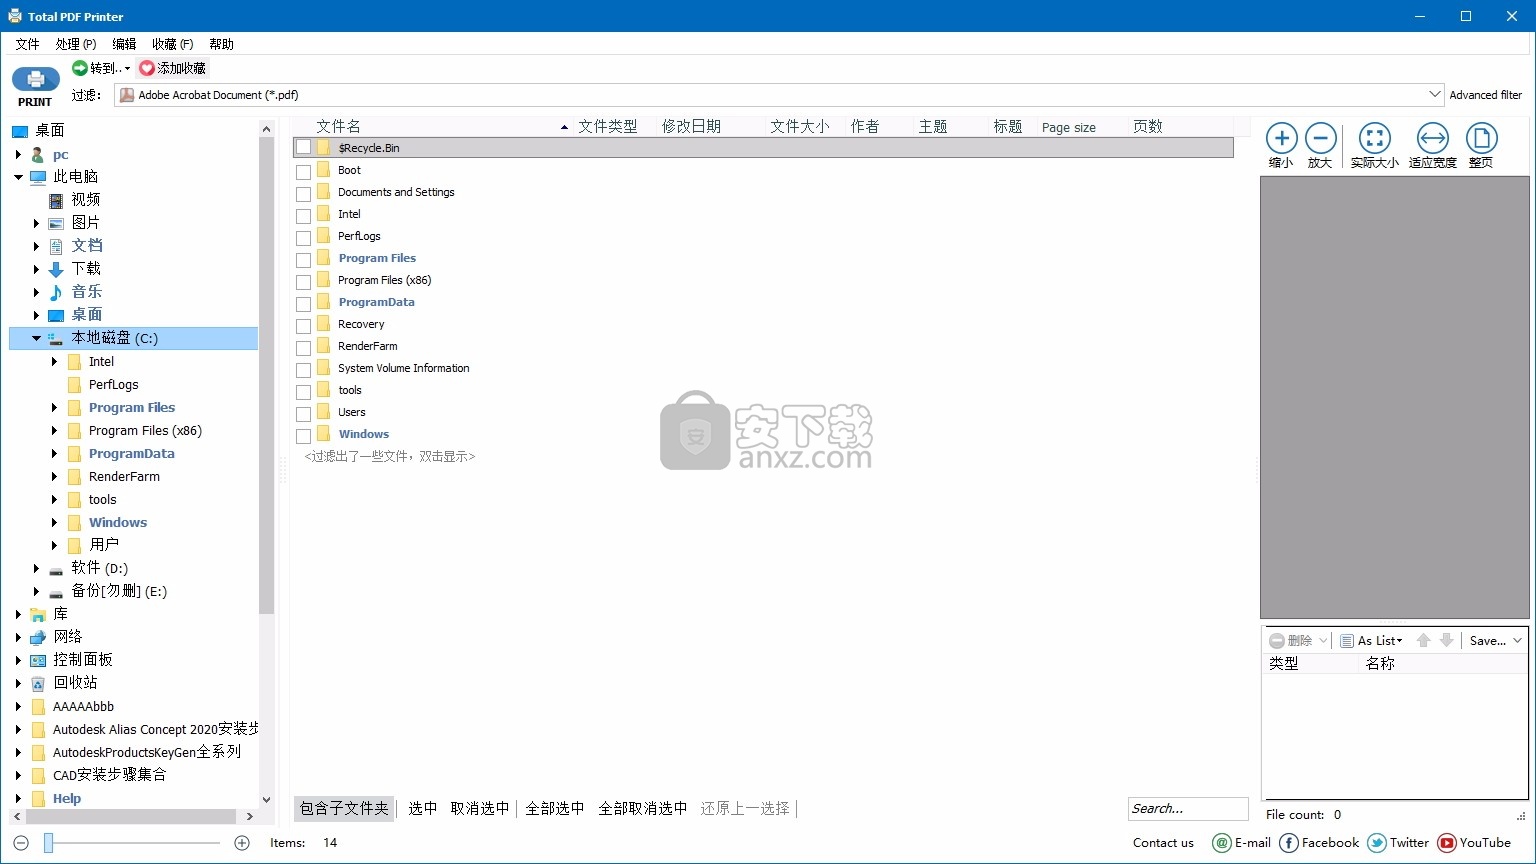The height and width of the screenshot is (864, 1536).
Task: Check the Program Files (x86) checkbox
Action: pos(303,281)
